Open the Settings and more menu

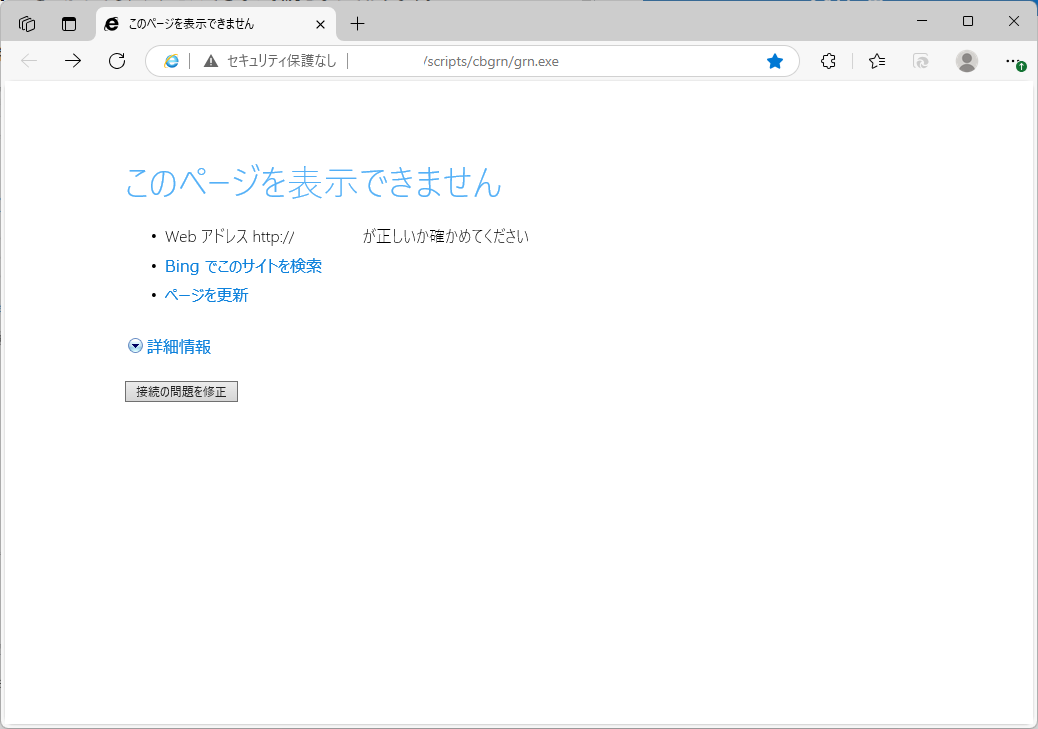1014,61
